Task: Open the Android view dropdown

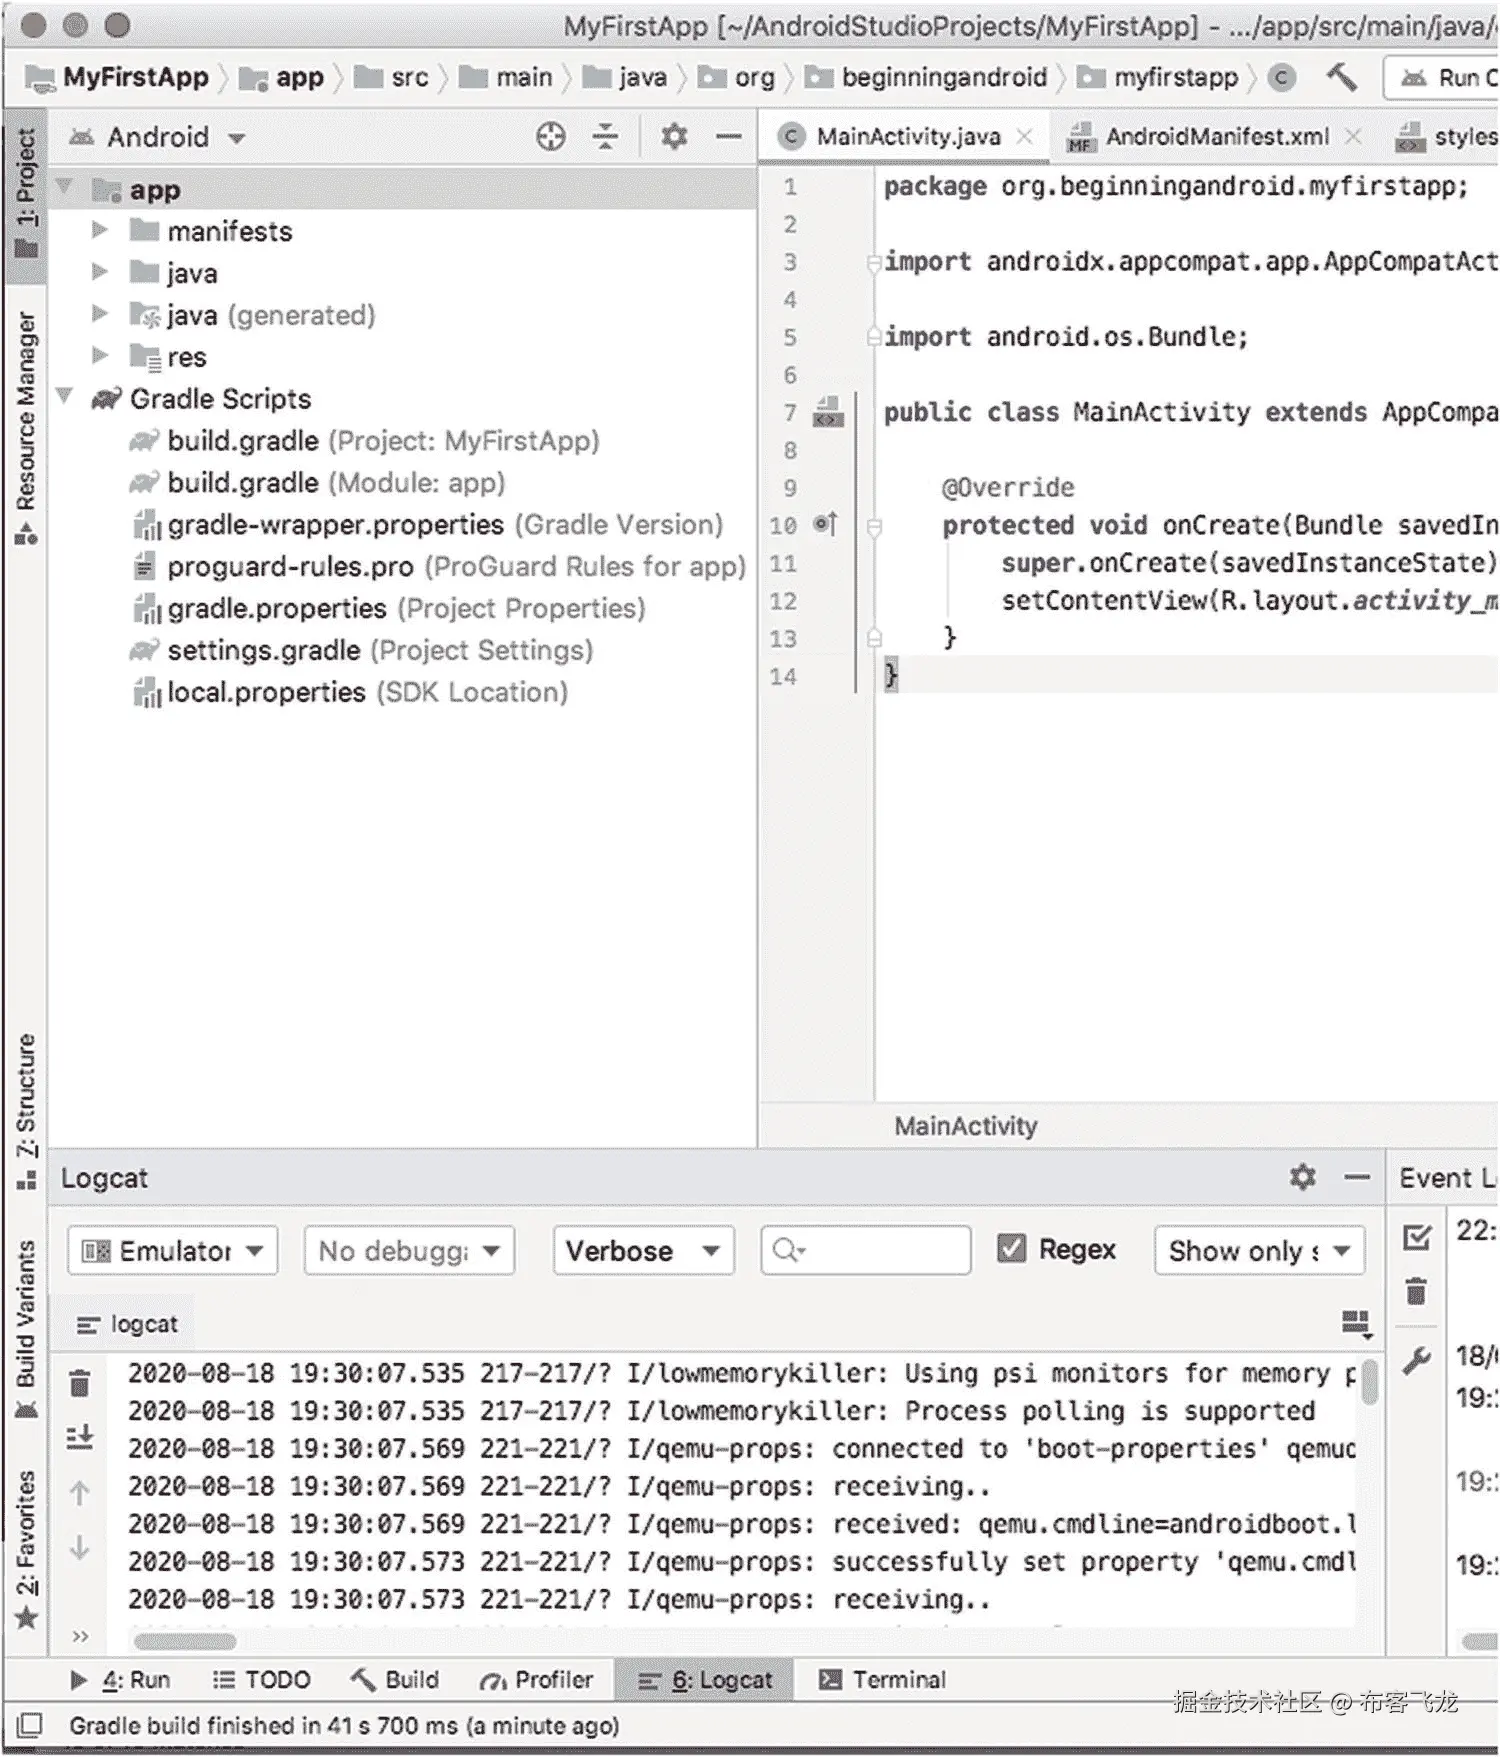Action: (x=157, y=136)
